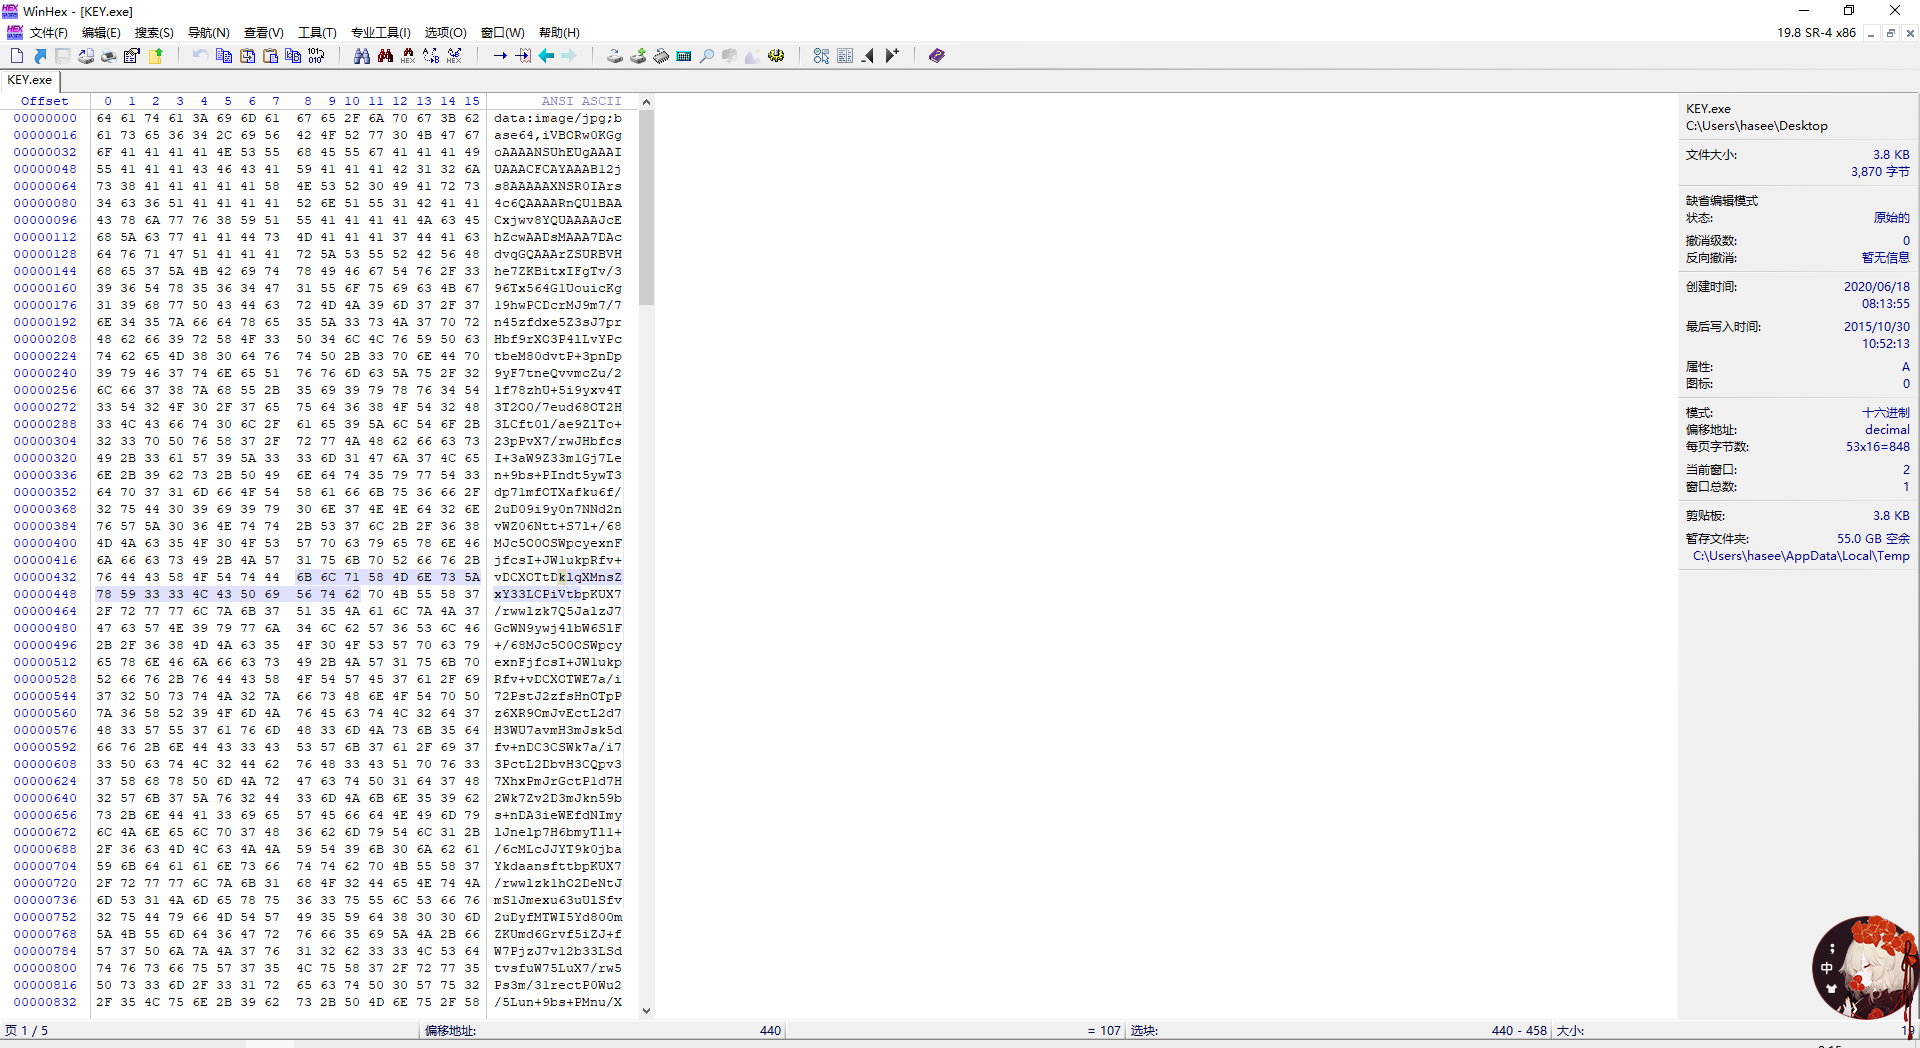Viewport: 1920px width, 1048px height.
Task: Click the Help book icon
Action: pos(936,56)
